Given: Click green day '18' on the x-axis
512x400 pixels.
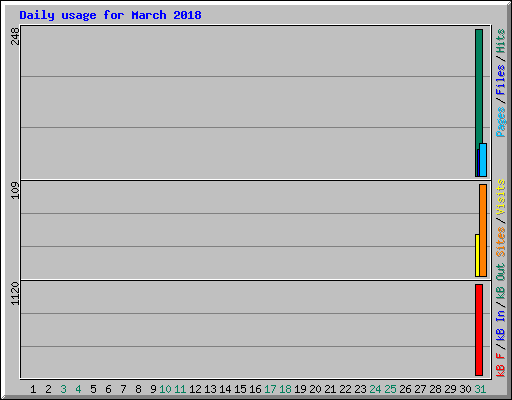Looking at the screenshot, I should (285, 389).
